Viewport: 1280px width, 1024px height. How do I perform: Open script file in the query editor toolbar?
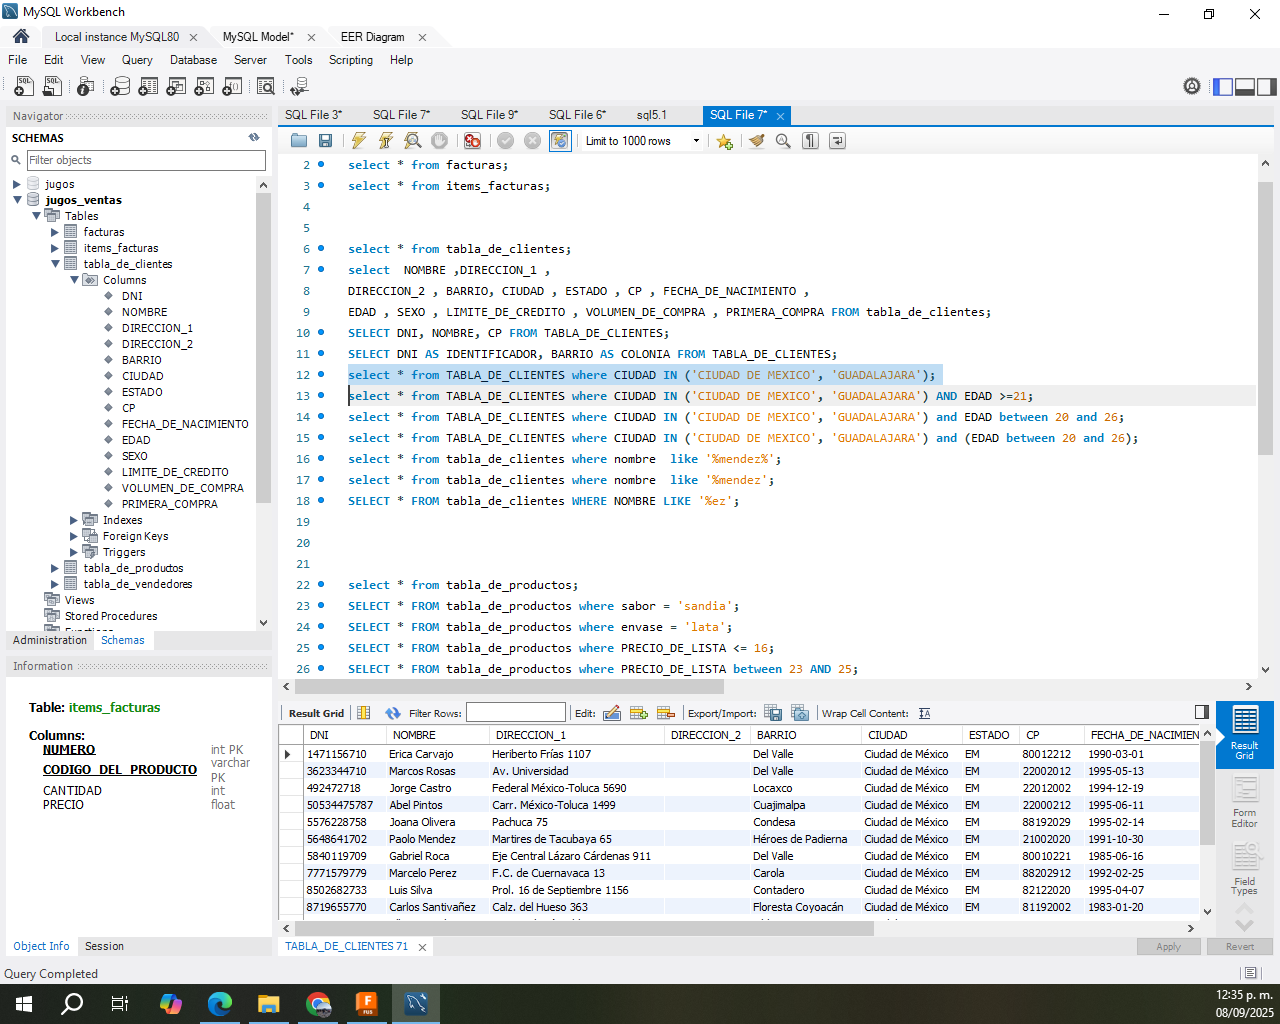click(x=299, y=141)
